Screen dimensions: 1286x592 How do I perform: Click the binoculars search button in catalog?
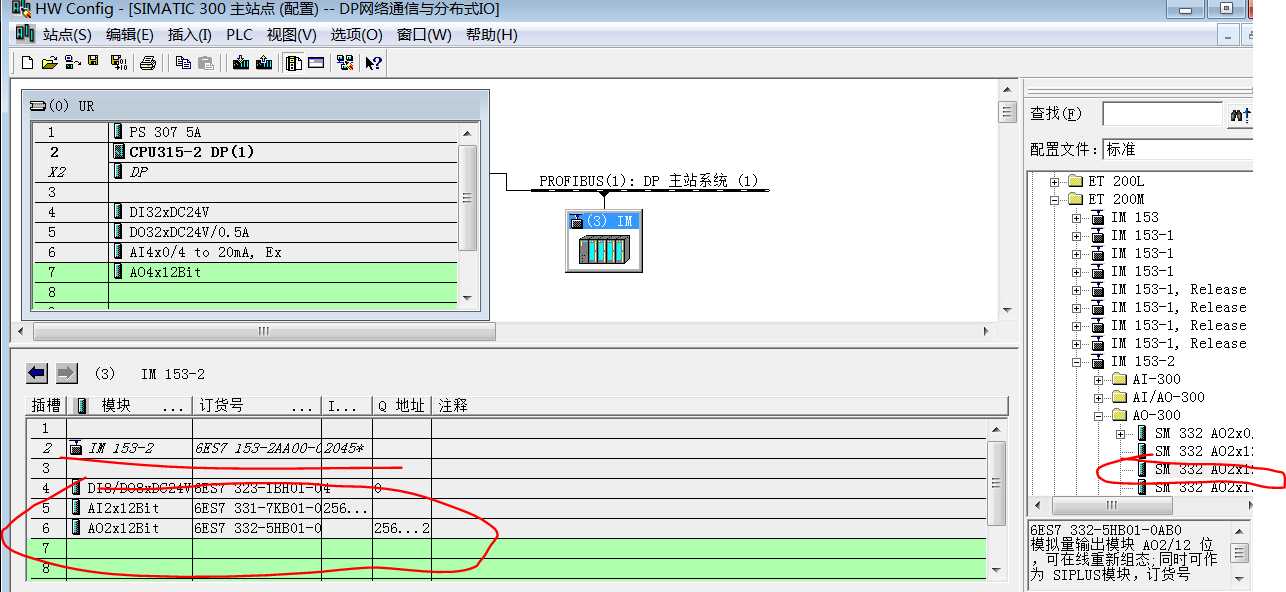point(1240,115)
